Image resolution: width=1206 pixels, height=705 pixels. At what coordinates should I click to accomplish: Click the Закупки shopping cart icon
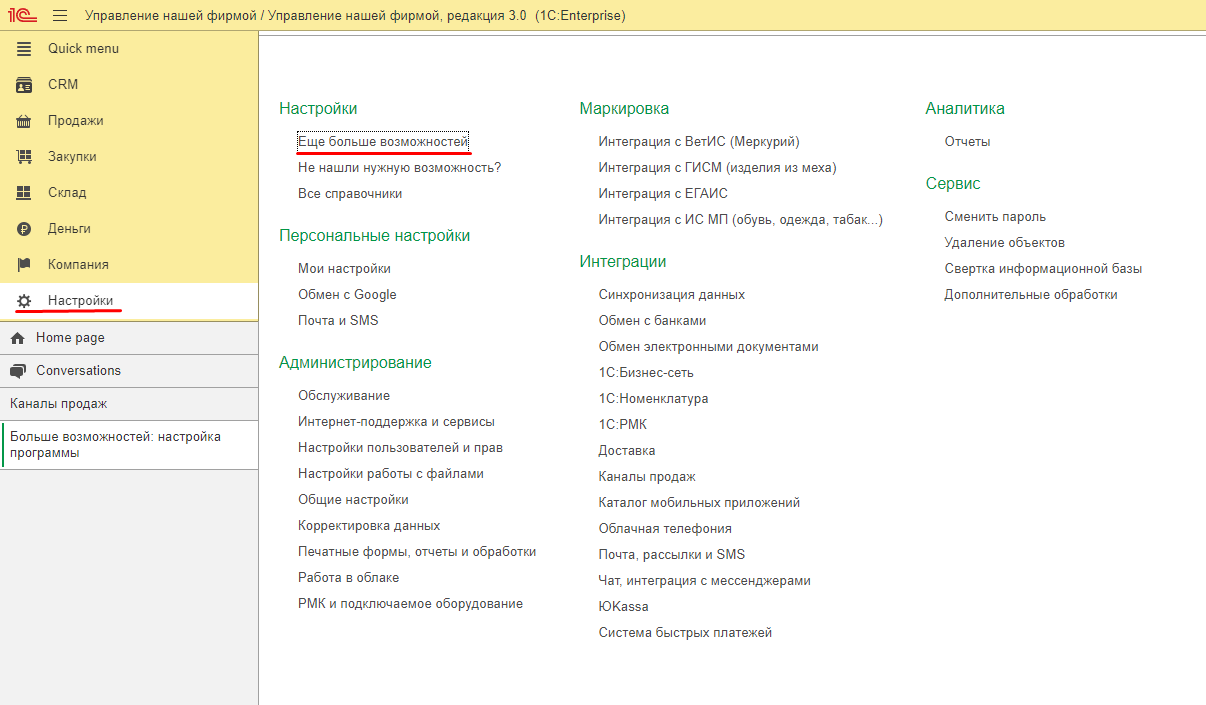pos(24,157)
